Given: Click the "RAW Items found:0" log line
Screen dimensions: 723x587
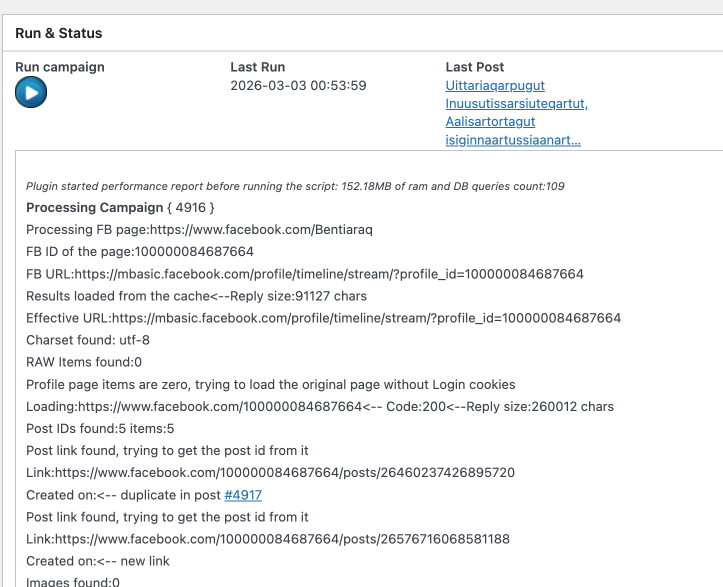Looking at the screenshot, I should click(x=84, y=362).
